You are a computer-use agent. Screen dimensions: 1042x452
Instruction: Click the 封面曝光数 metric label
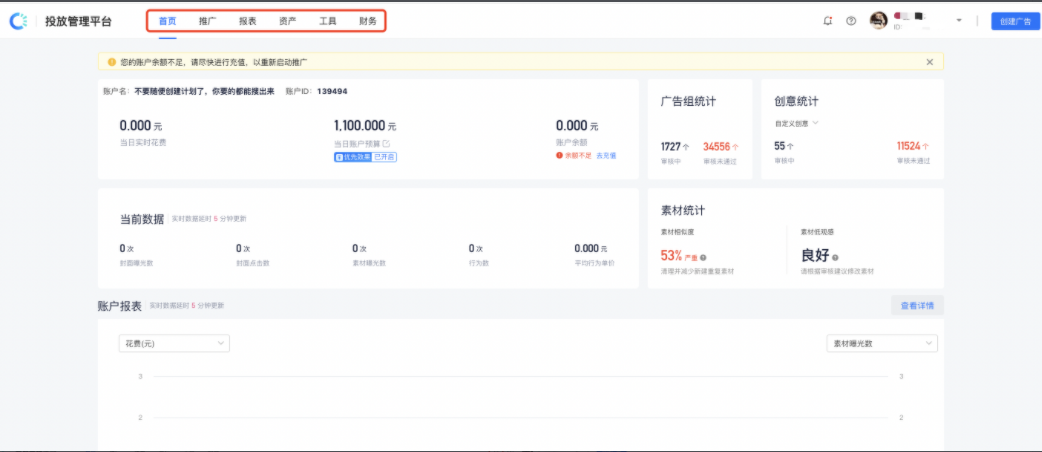(137, 263)
